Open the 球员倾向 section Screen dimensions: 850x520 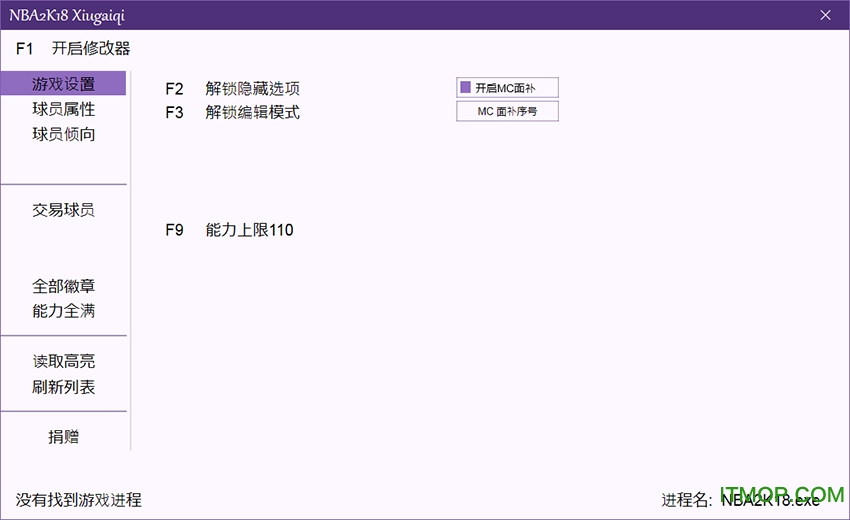point(63,134)
